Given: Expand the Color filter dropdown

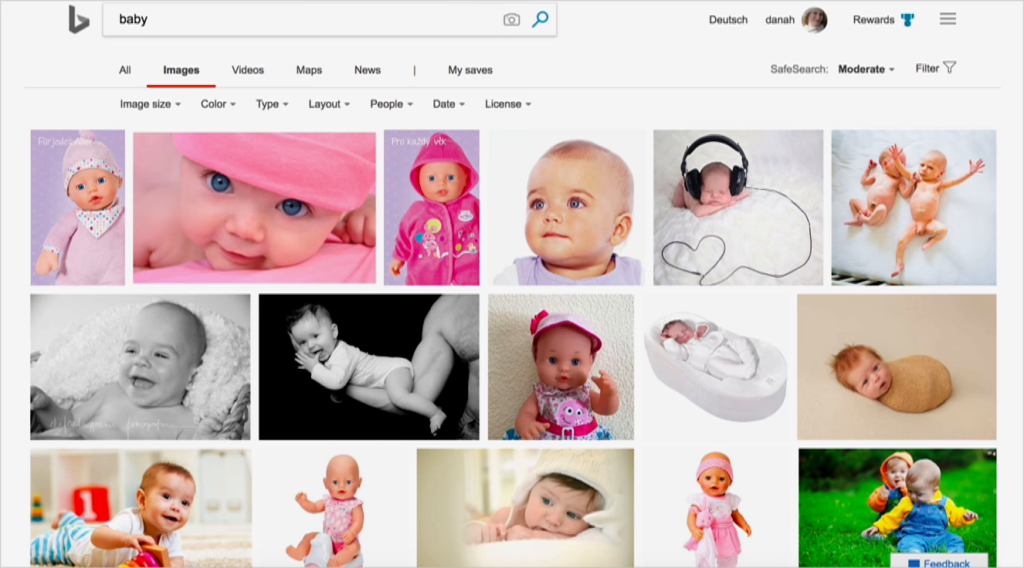Looking at the screenshot, I should pos(218,104).
